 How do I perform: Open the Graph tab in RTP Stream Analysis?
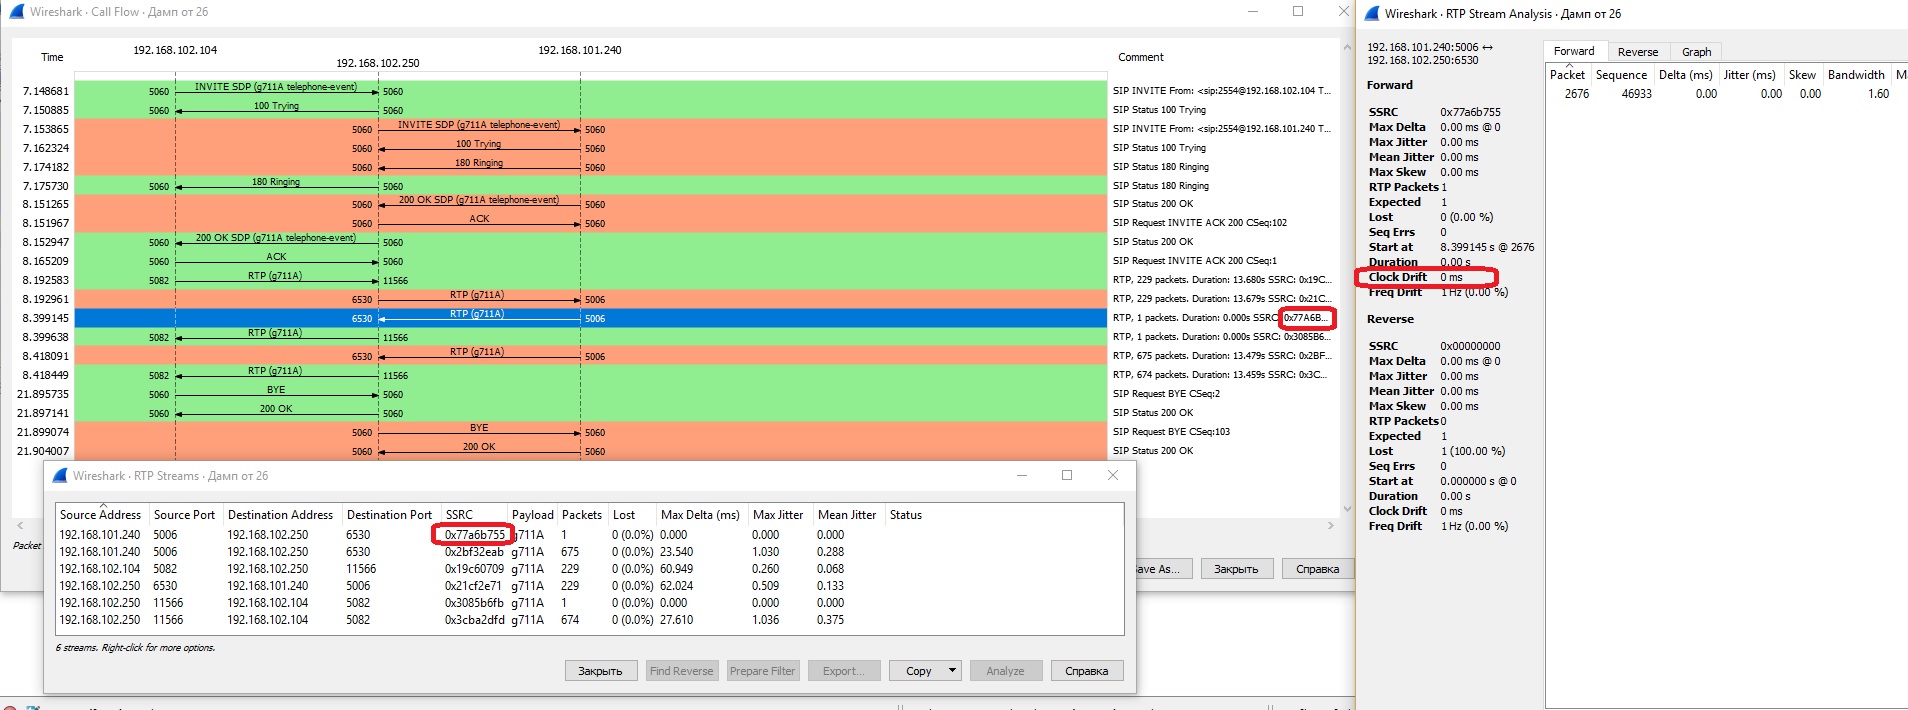pos(1696,52)
